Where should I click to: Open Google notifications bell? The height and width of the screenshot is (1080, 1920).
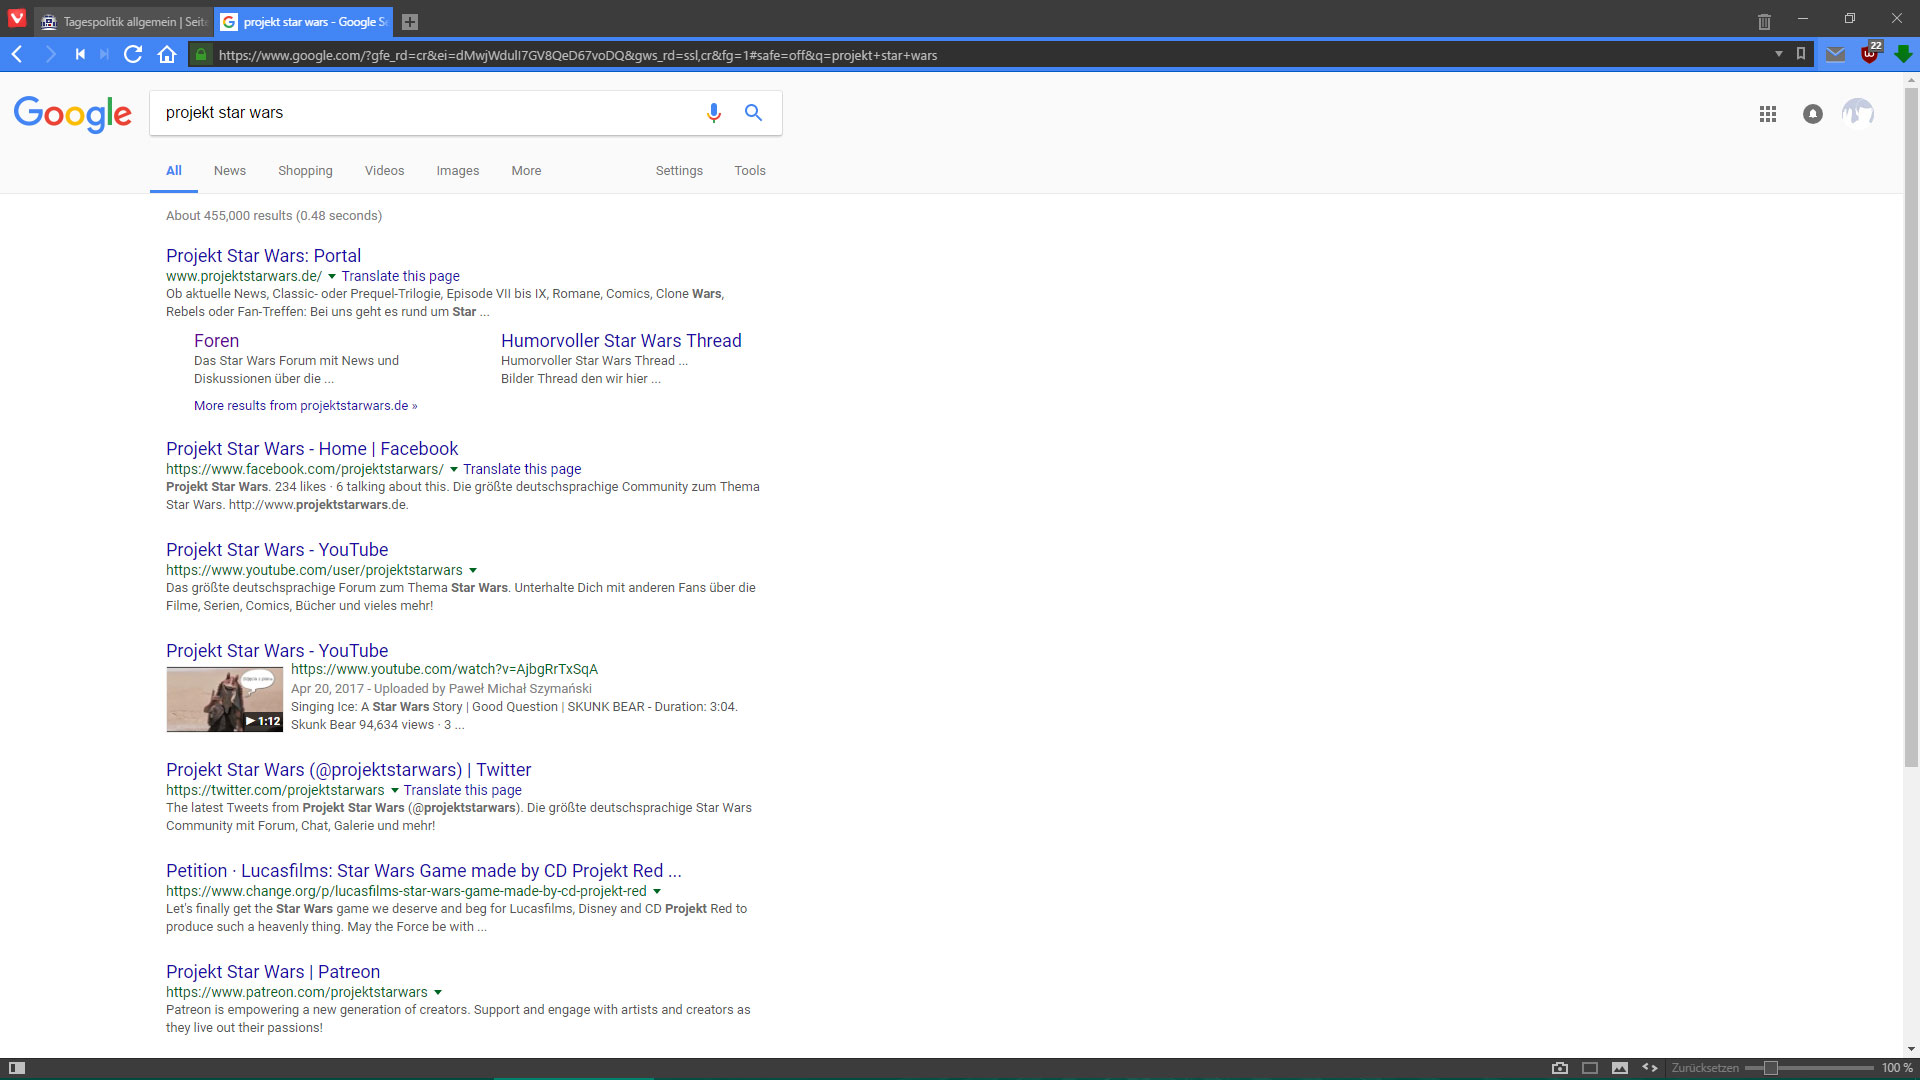(1812, 114)
